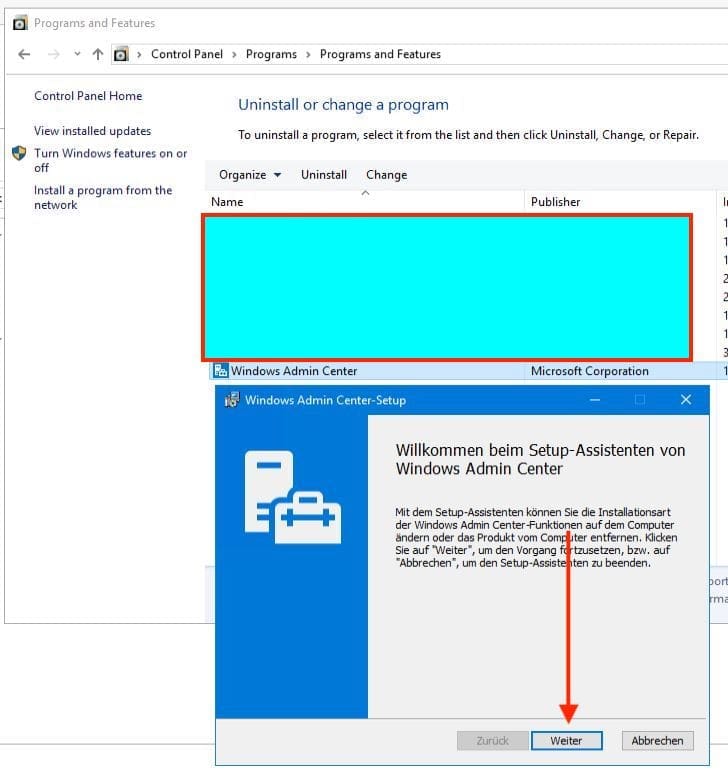Select Programs in the breadcrumb path
This screenshot has height=771, width=728.
pyautogui.click(x=271, y=54)
